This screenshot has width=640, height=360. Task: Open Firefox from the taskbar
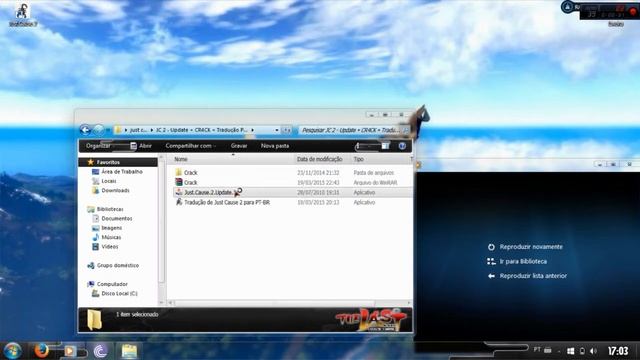41,351
